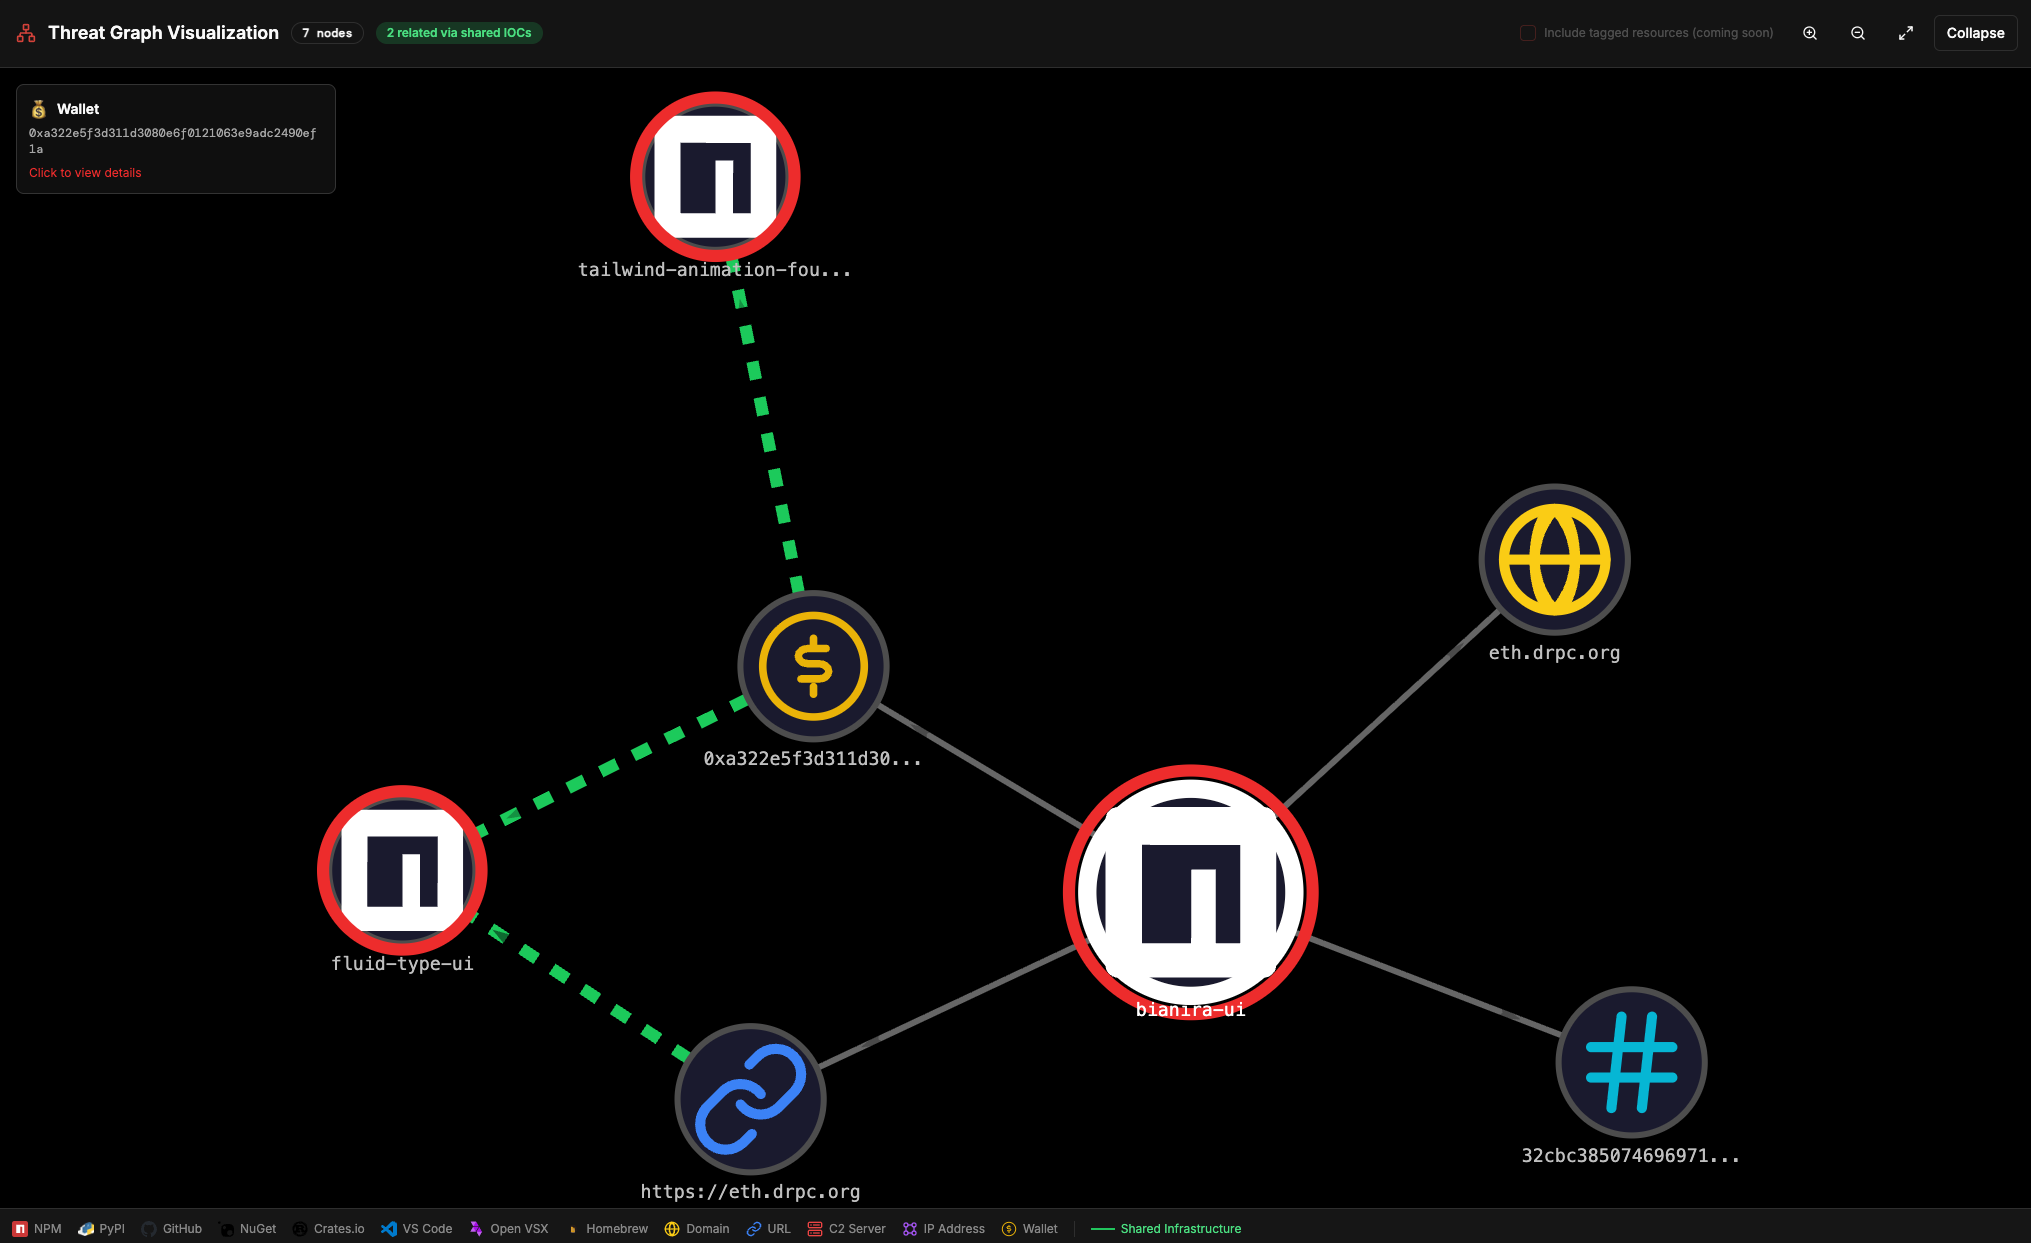Click the wallet address text in tooltip

click(172, 141)
